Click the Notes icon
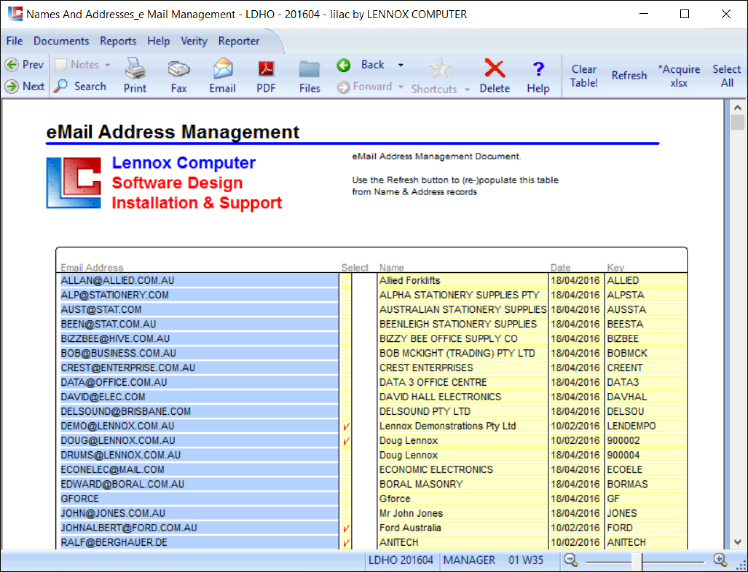This screenshot has height=572, width=748. (x=61, y=64)
